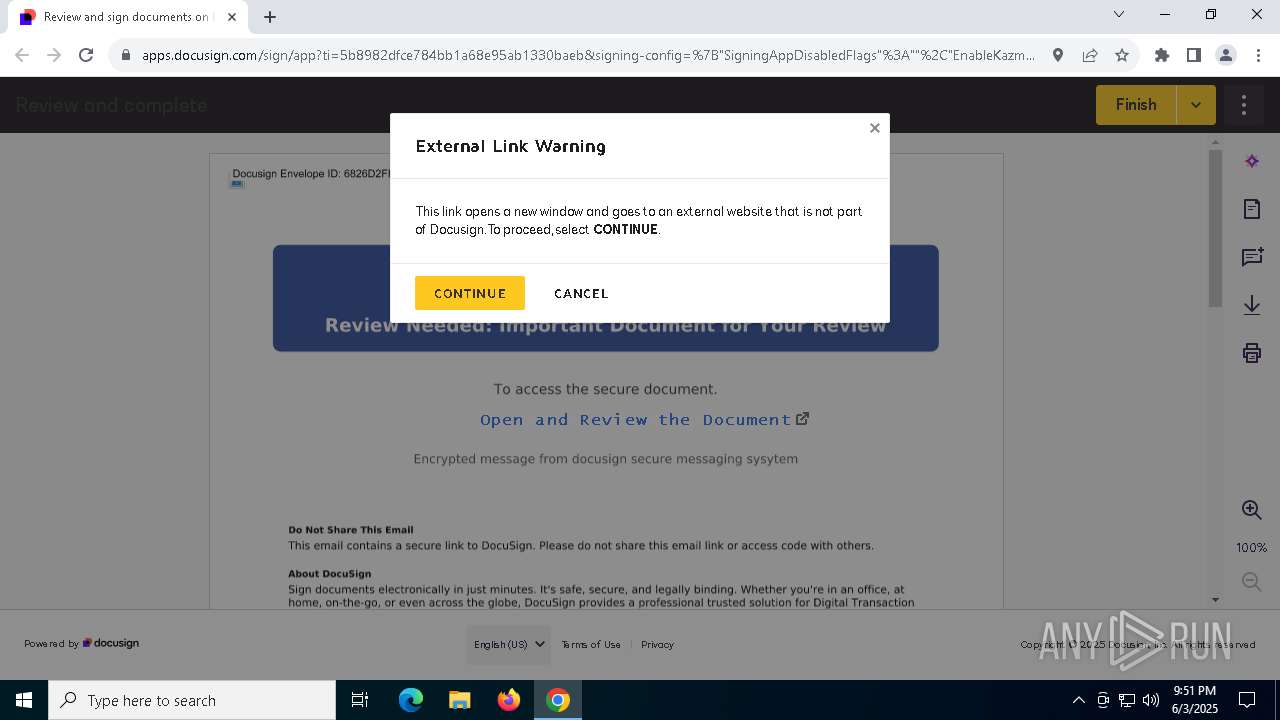The image size is (1280, 720).
Task: Open the Windows Start menu
Action: click(24, 700)
